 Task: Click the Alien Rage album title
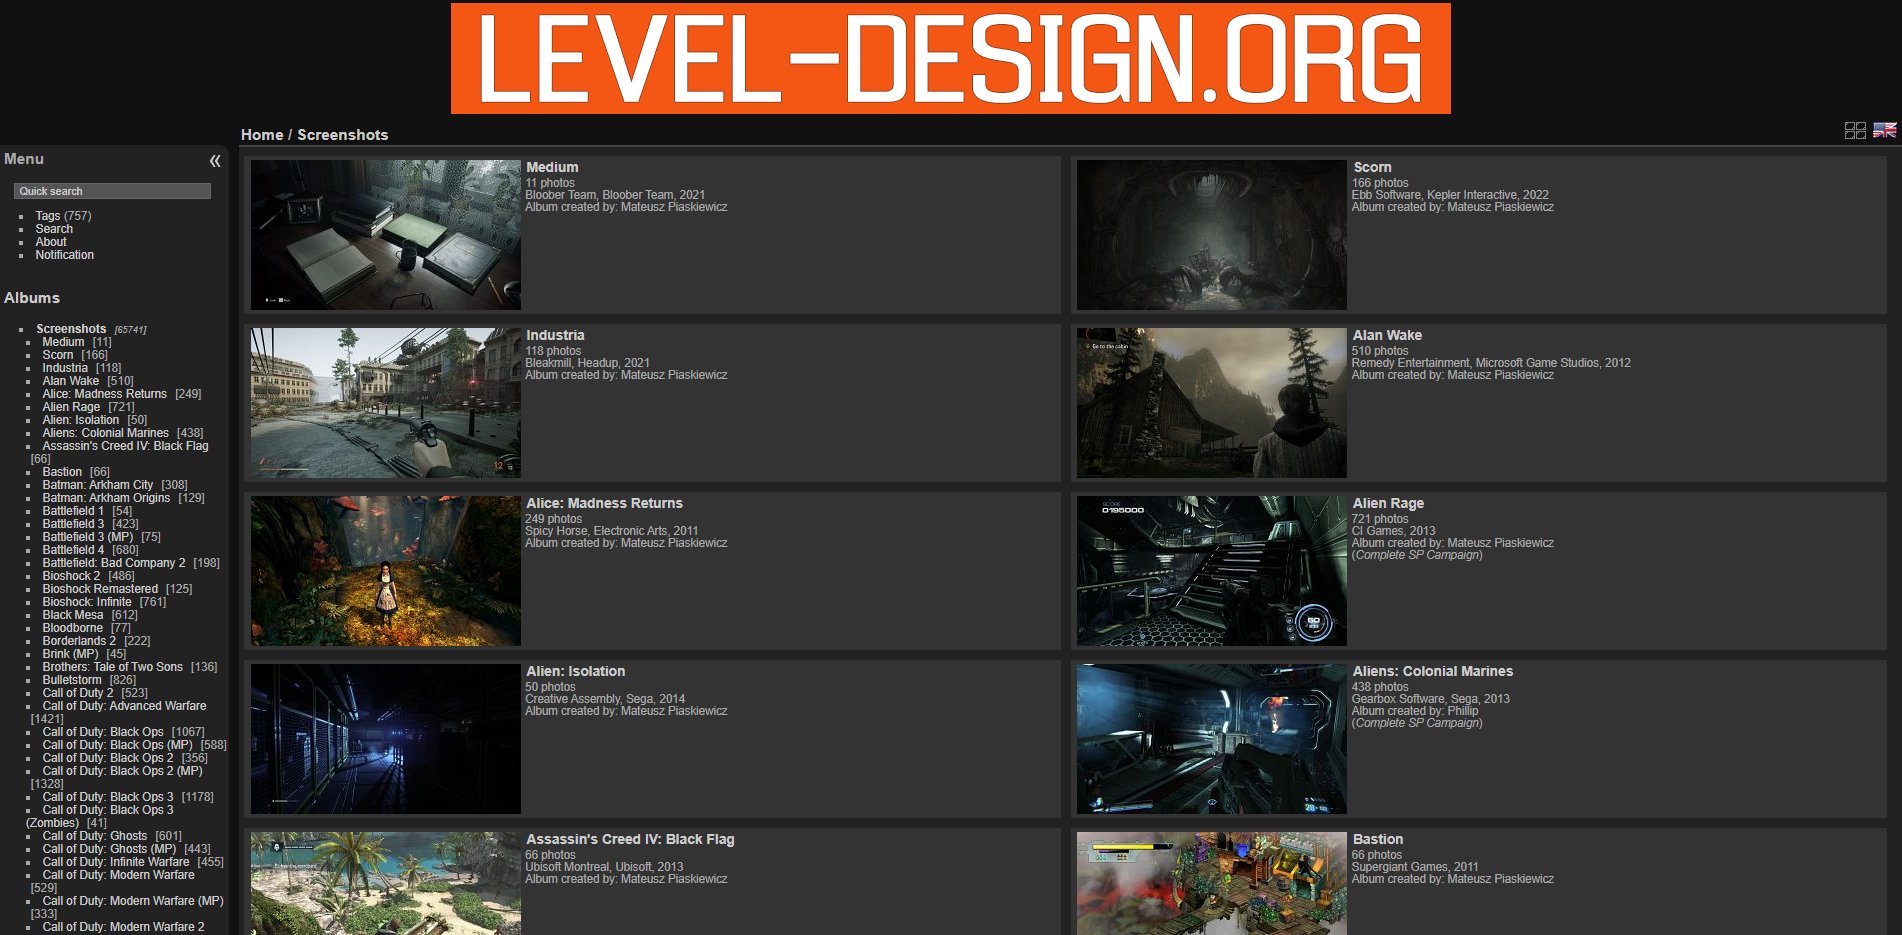[1388, 503]
